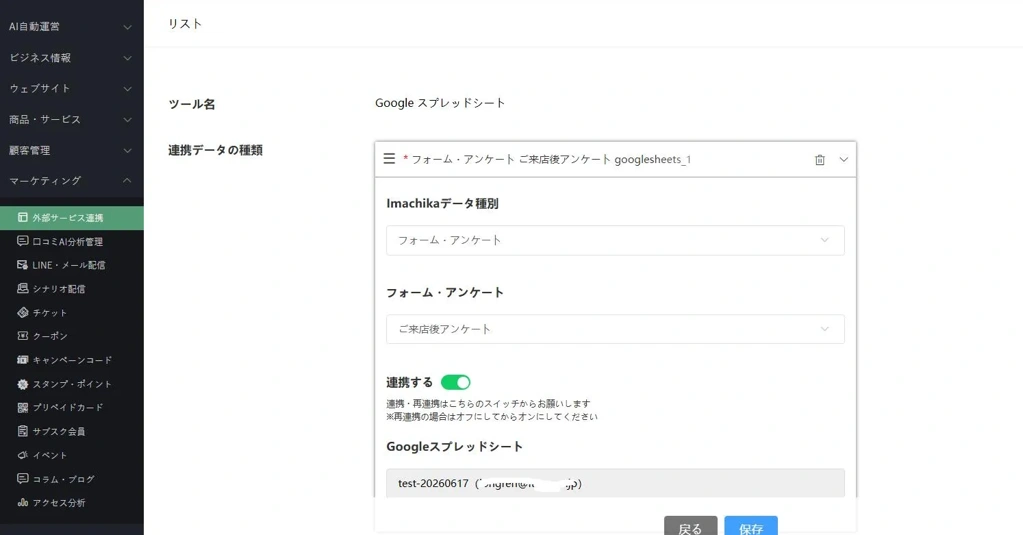Click the クーポン coupon icon

coord(23,336)
